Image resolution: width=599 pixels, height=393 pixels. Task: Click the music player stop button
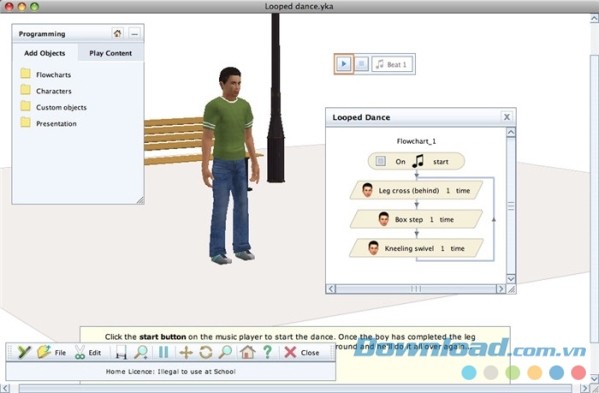click(x=362, y=64)
